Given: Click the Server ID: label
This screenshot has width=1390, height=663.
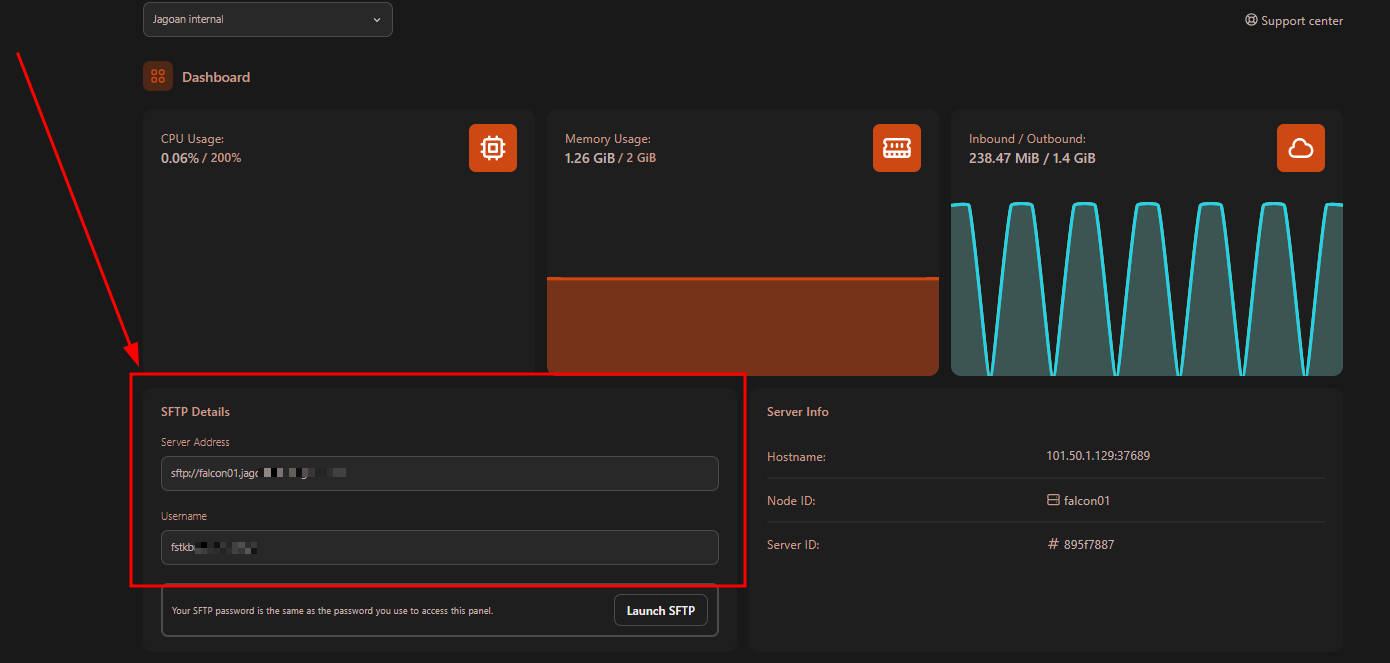Looking at the screenshot, I should click(x=793, y=545).
